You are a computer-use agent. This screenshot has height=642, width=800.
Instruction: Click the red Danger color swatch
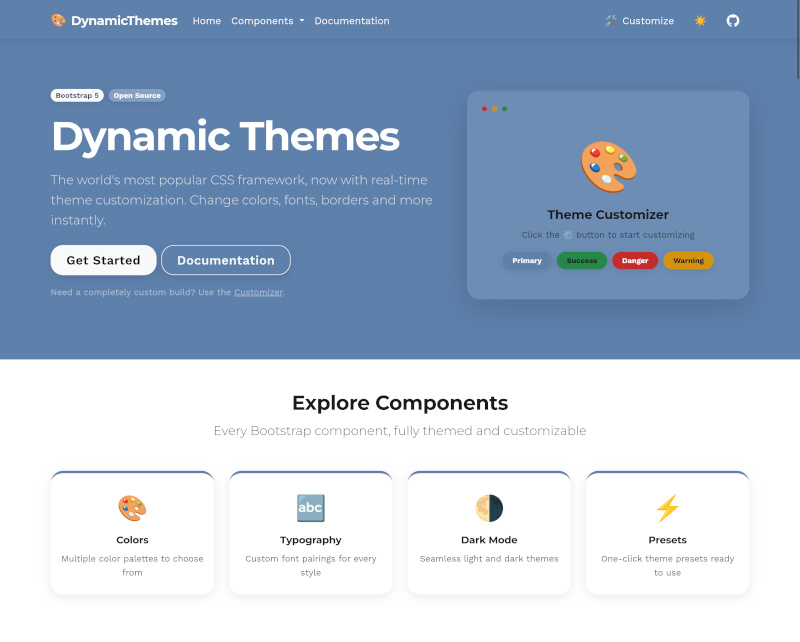634,260
